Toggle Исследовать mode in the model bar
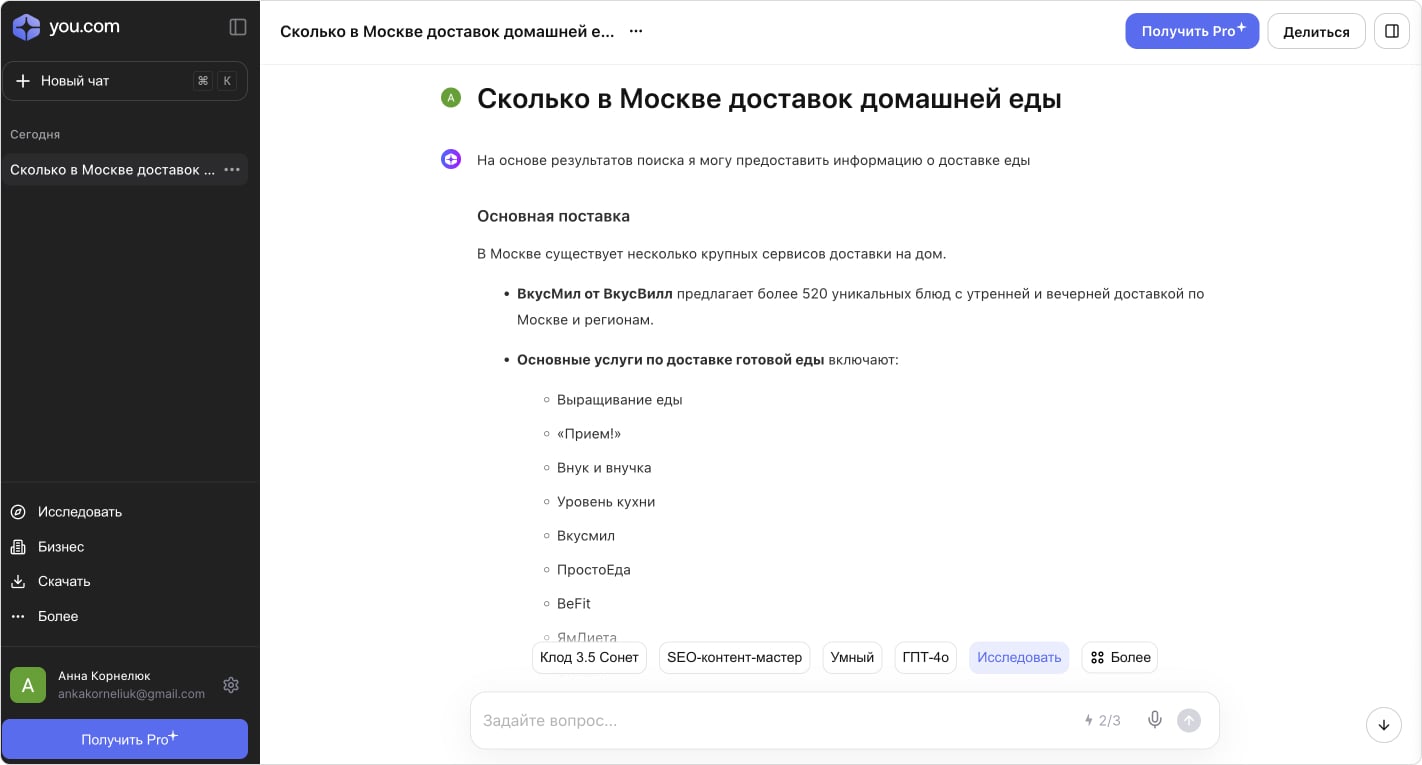 [x=1018, y=657]
